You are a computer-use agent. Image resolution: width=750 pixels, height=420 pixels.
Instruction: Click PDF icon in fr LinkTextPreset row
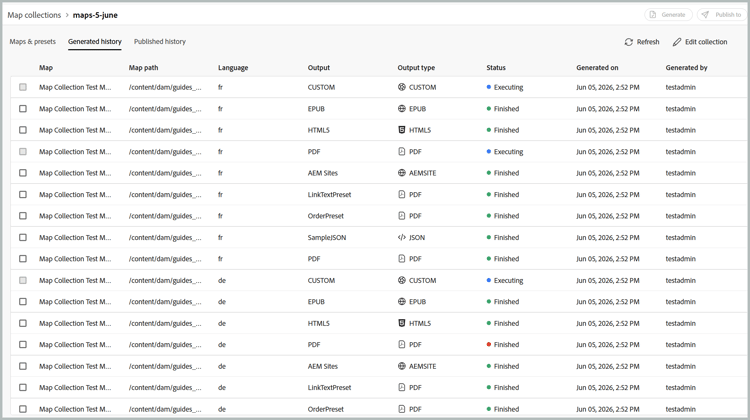coord(402,194)
